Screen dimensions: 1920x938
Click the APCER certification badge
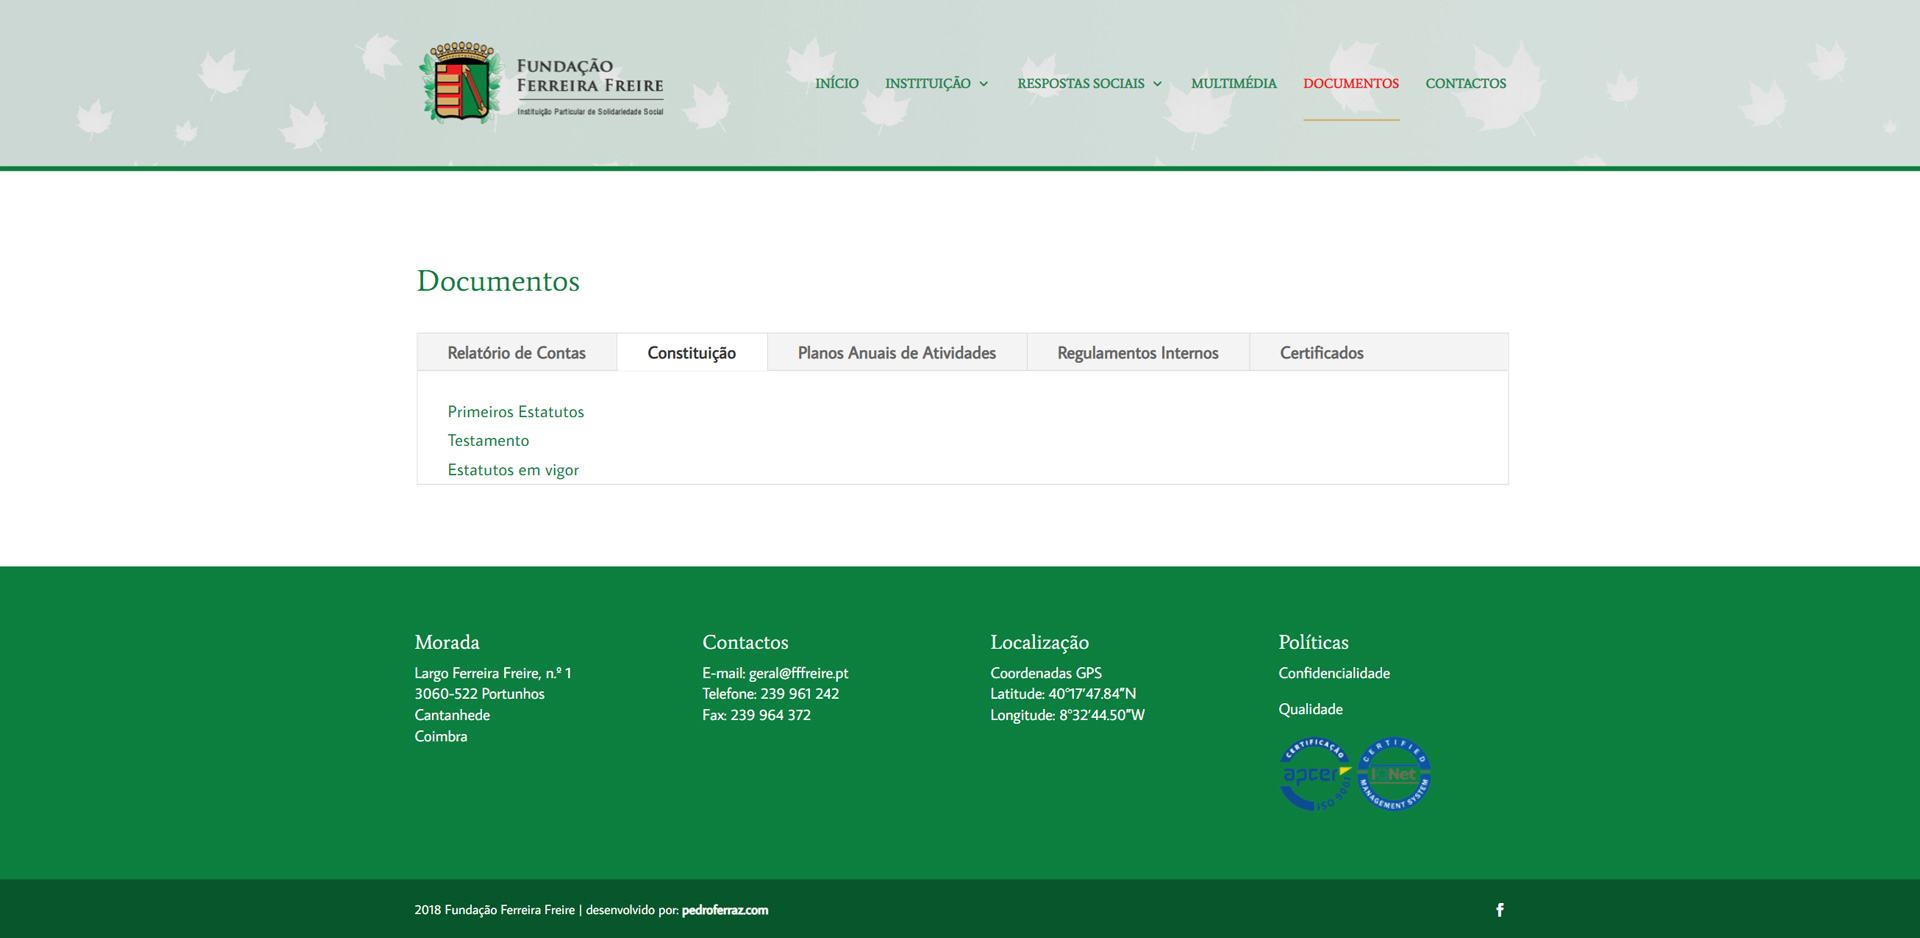1315,774
